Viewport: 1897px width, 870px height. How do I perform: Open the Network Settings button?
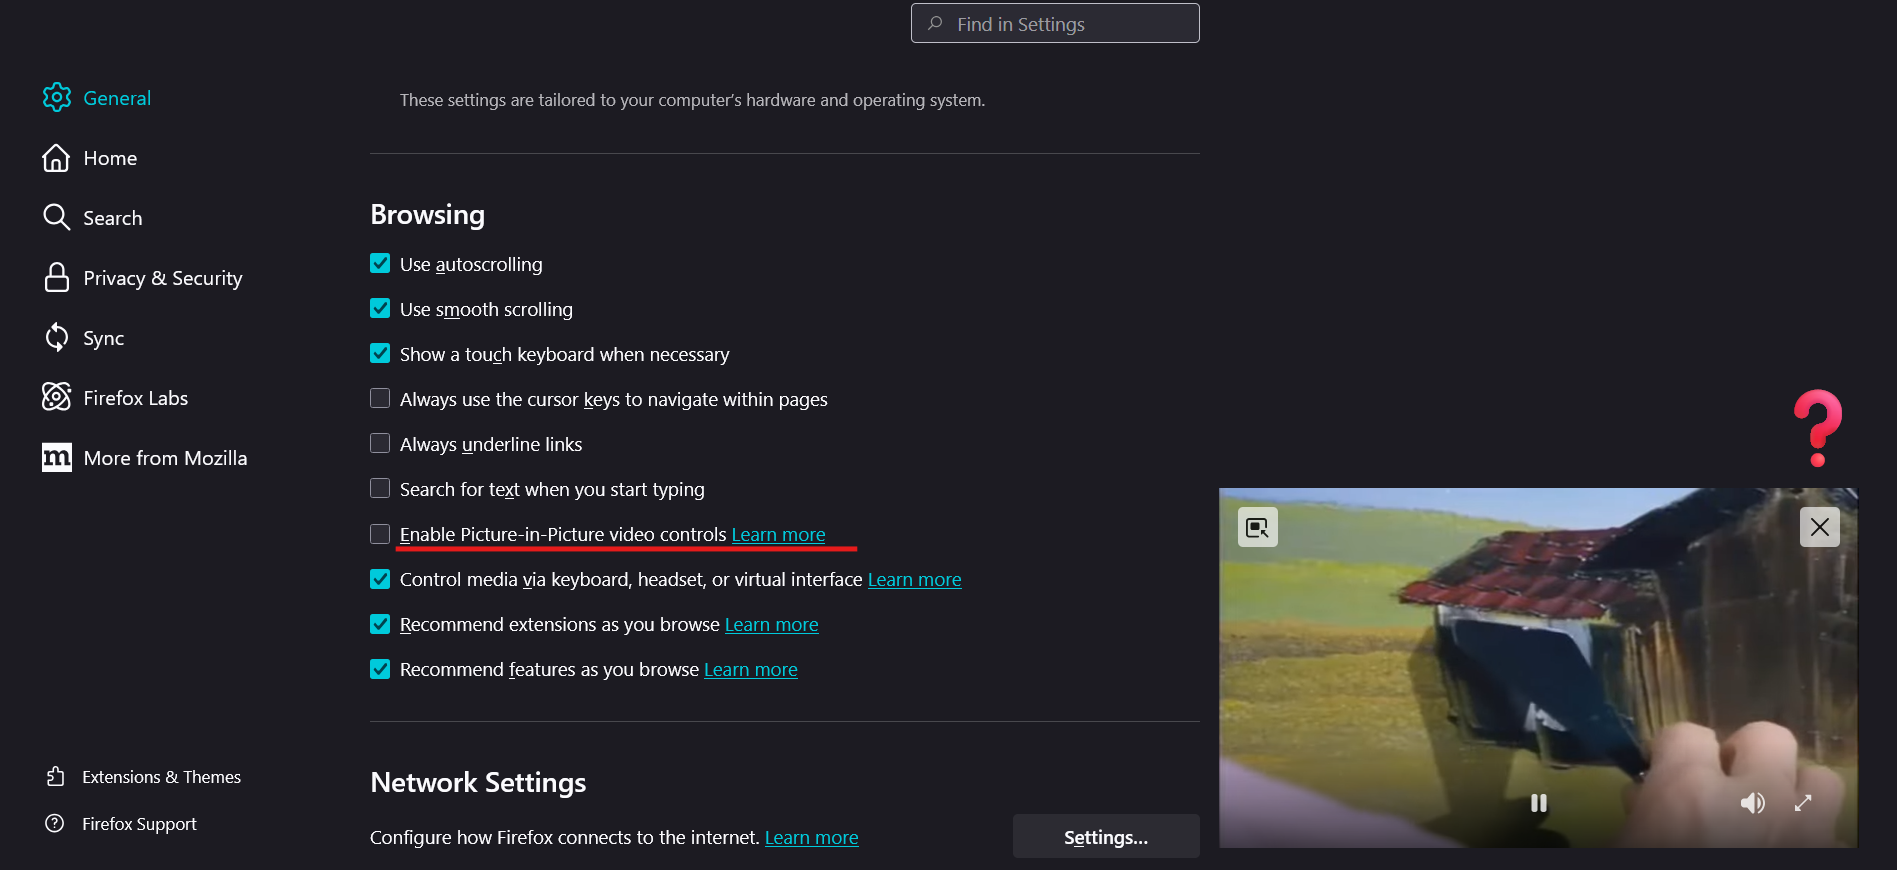coord(1105,837)
